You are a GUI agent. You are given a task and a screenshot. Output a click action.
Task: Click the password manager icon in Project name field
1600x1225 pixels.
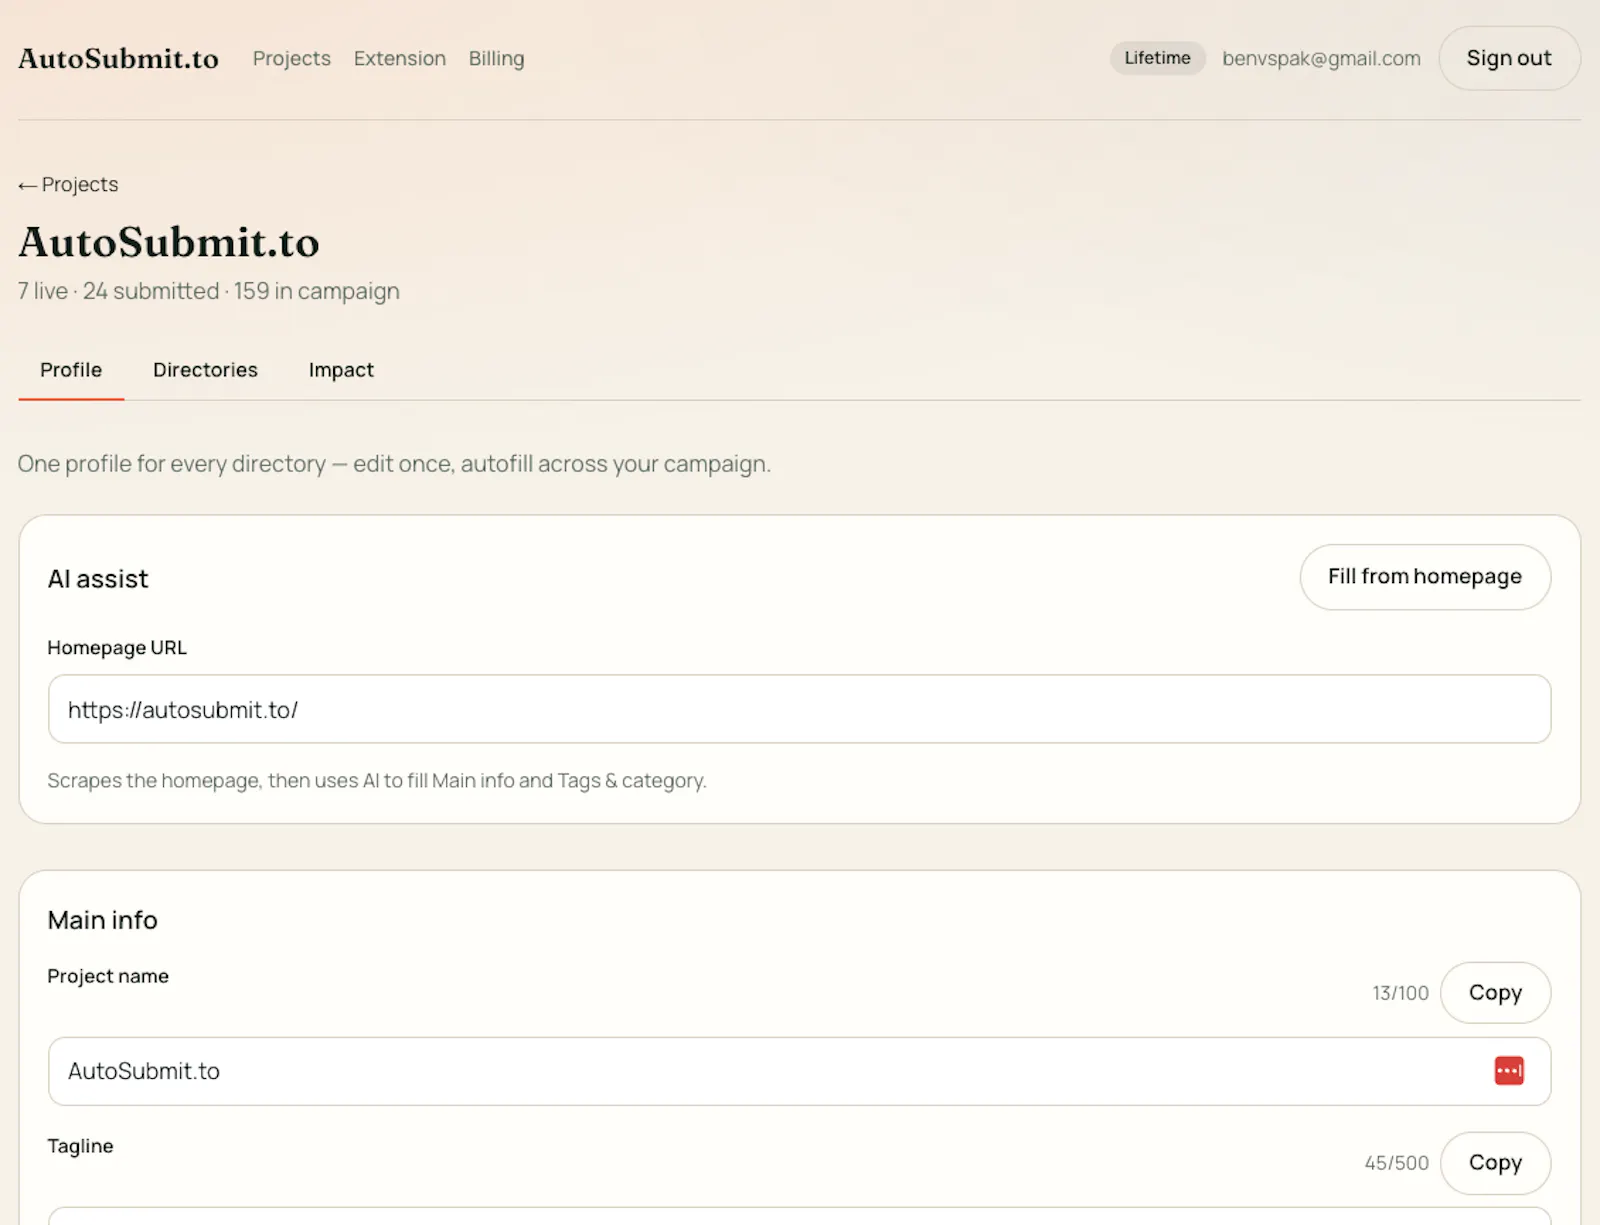(1509, 1071)
